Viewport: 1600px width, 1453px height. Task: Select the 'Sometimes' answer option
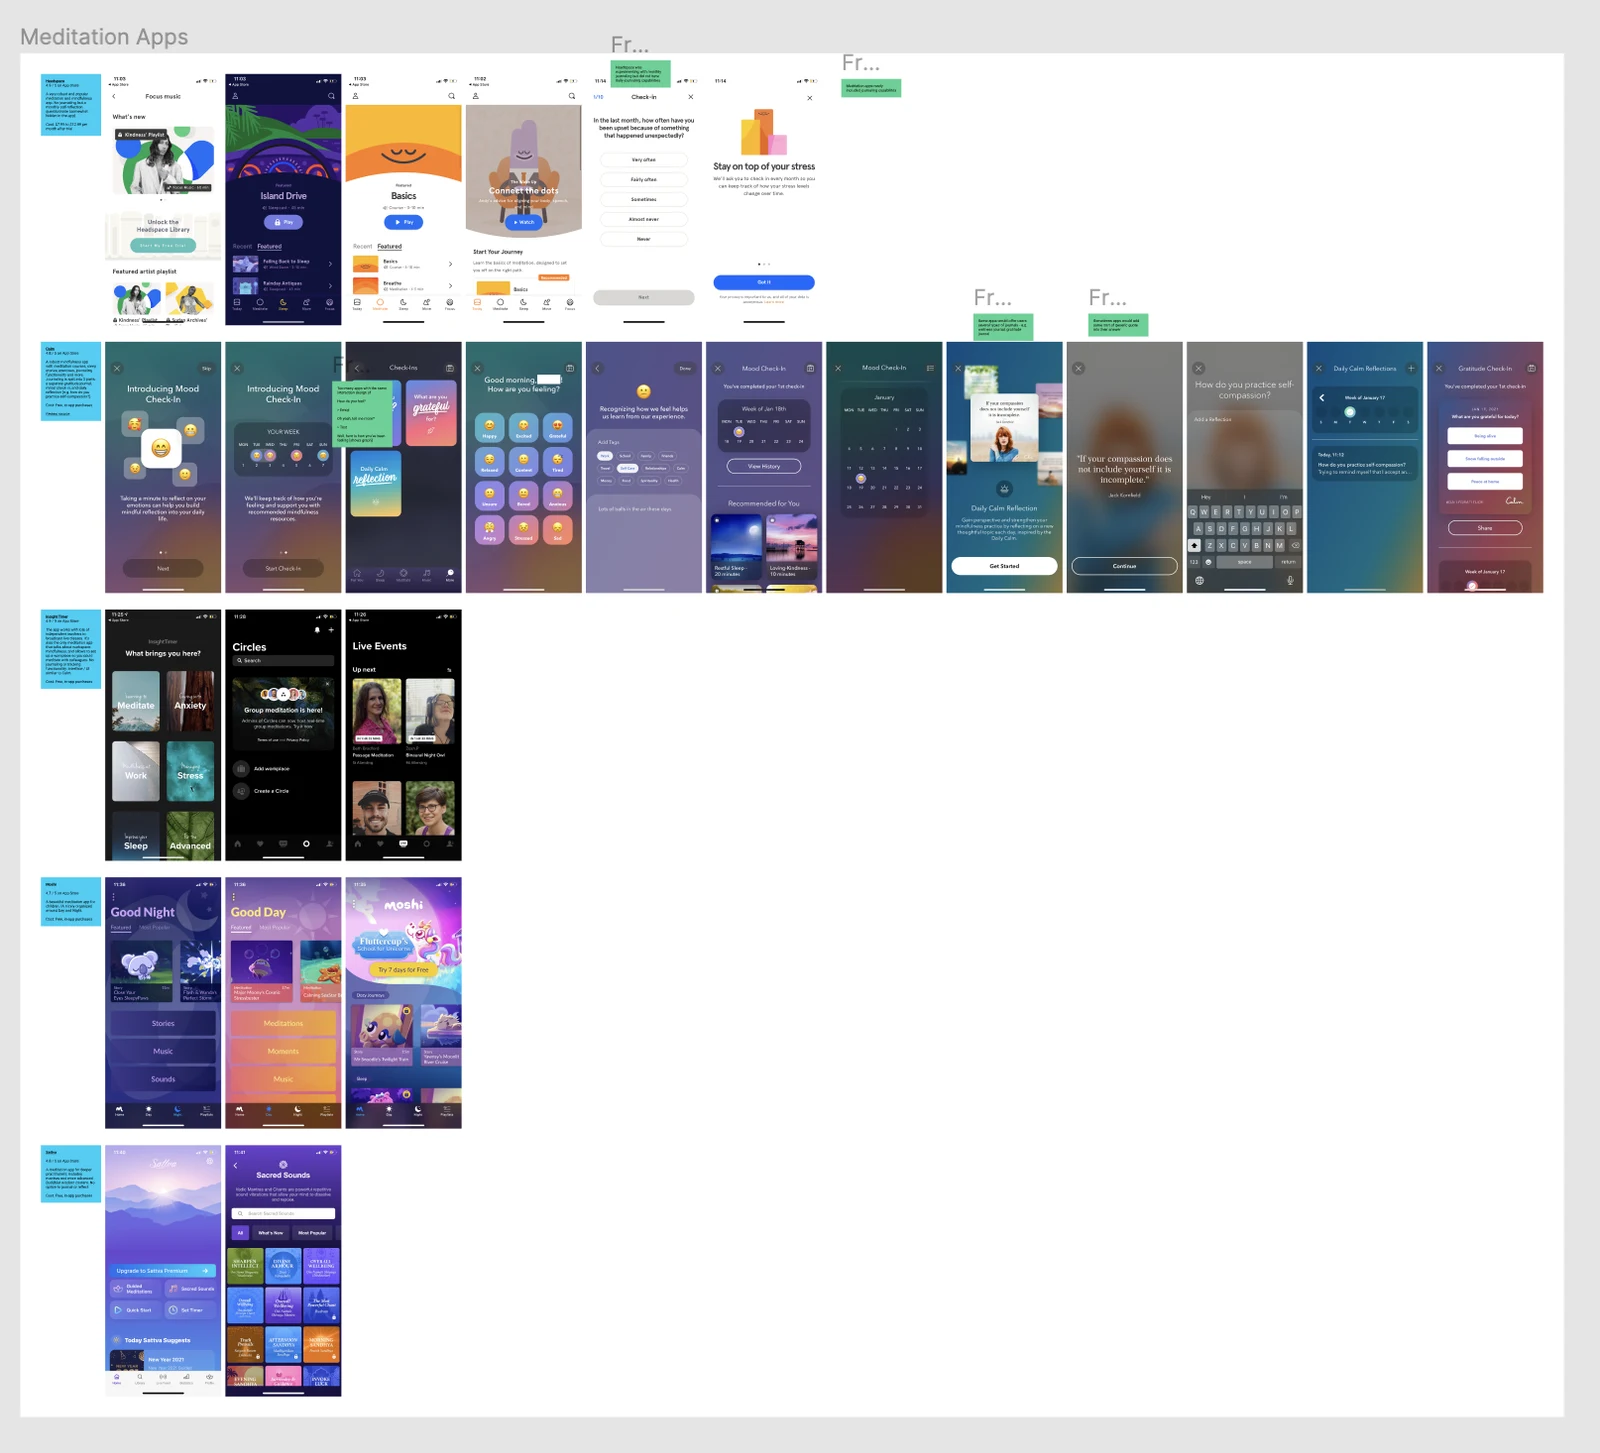644,199
